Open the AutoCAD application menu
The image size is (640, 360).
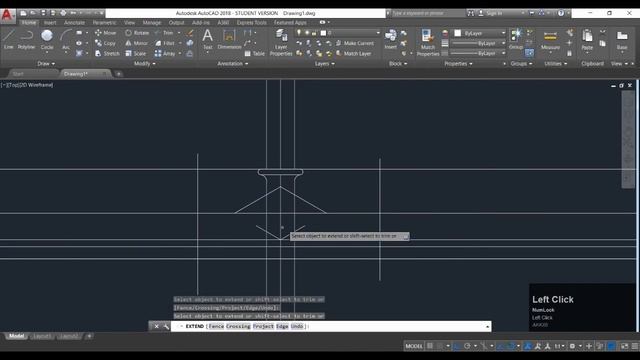coord(7,15)
